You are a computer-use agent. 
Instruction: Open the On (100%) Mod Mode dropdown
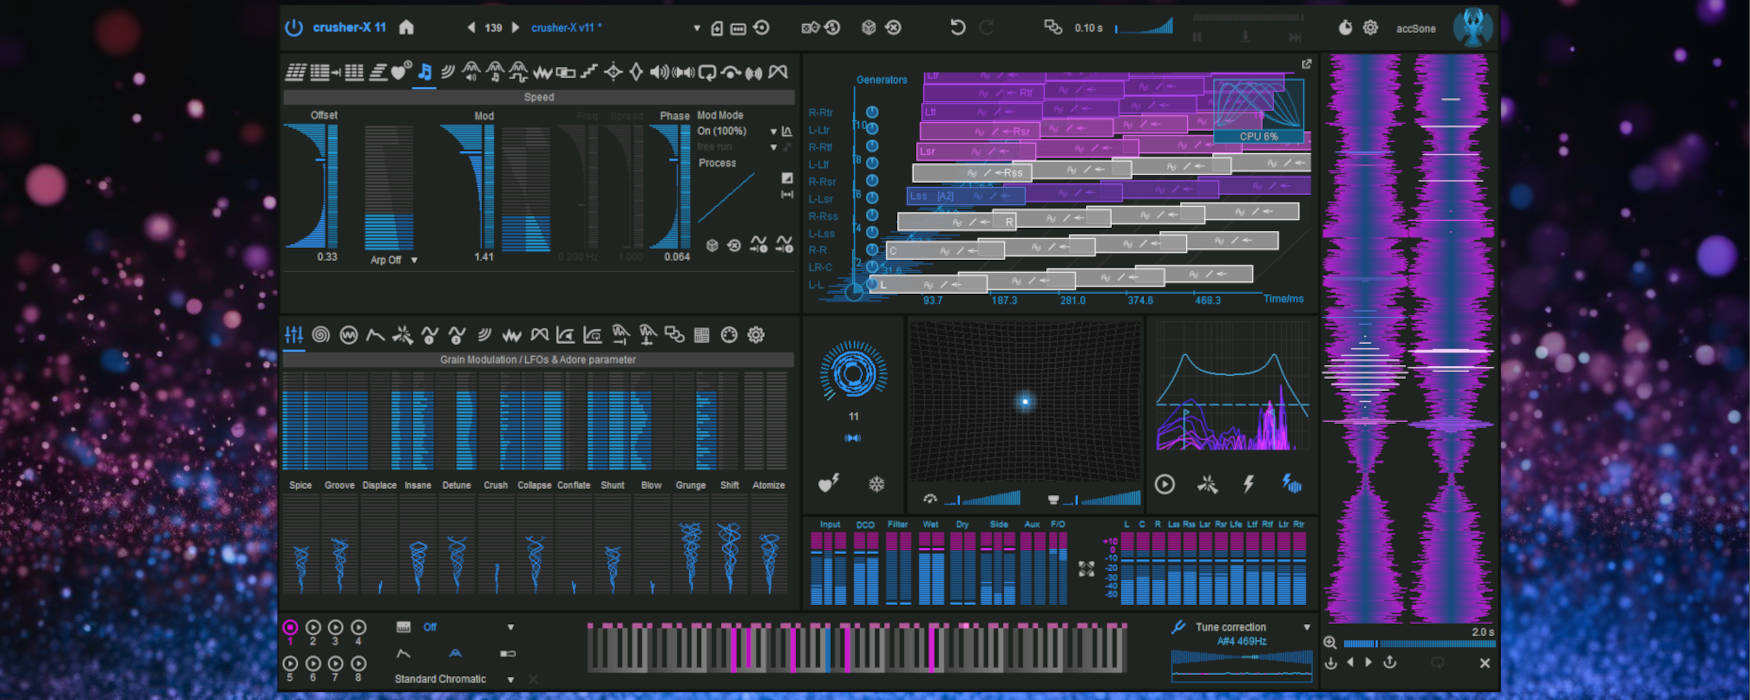773,131
